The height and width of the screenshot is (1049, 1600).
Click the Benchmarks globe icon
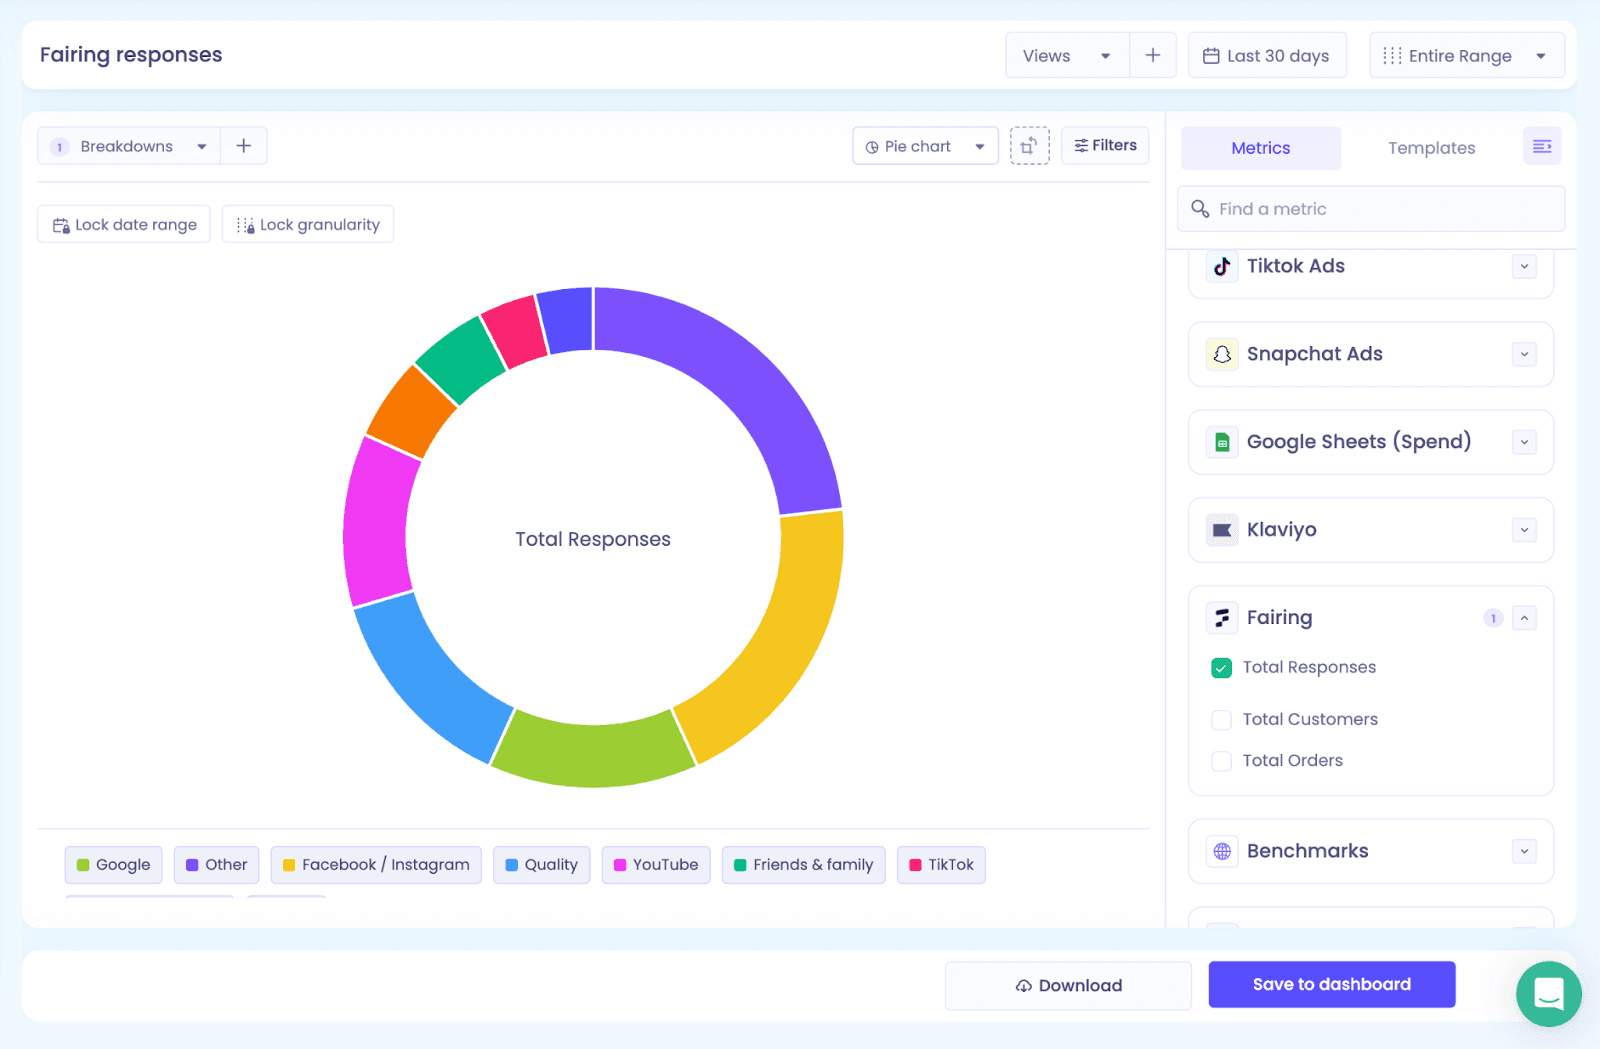[x=1222, y=851]
